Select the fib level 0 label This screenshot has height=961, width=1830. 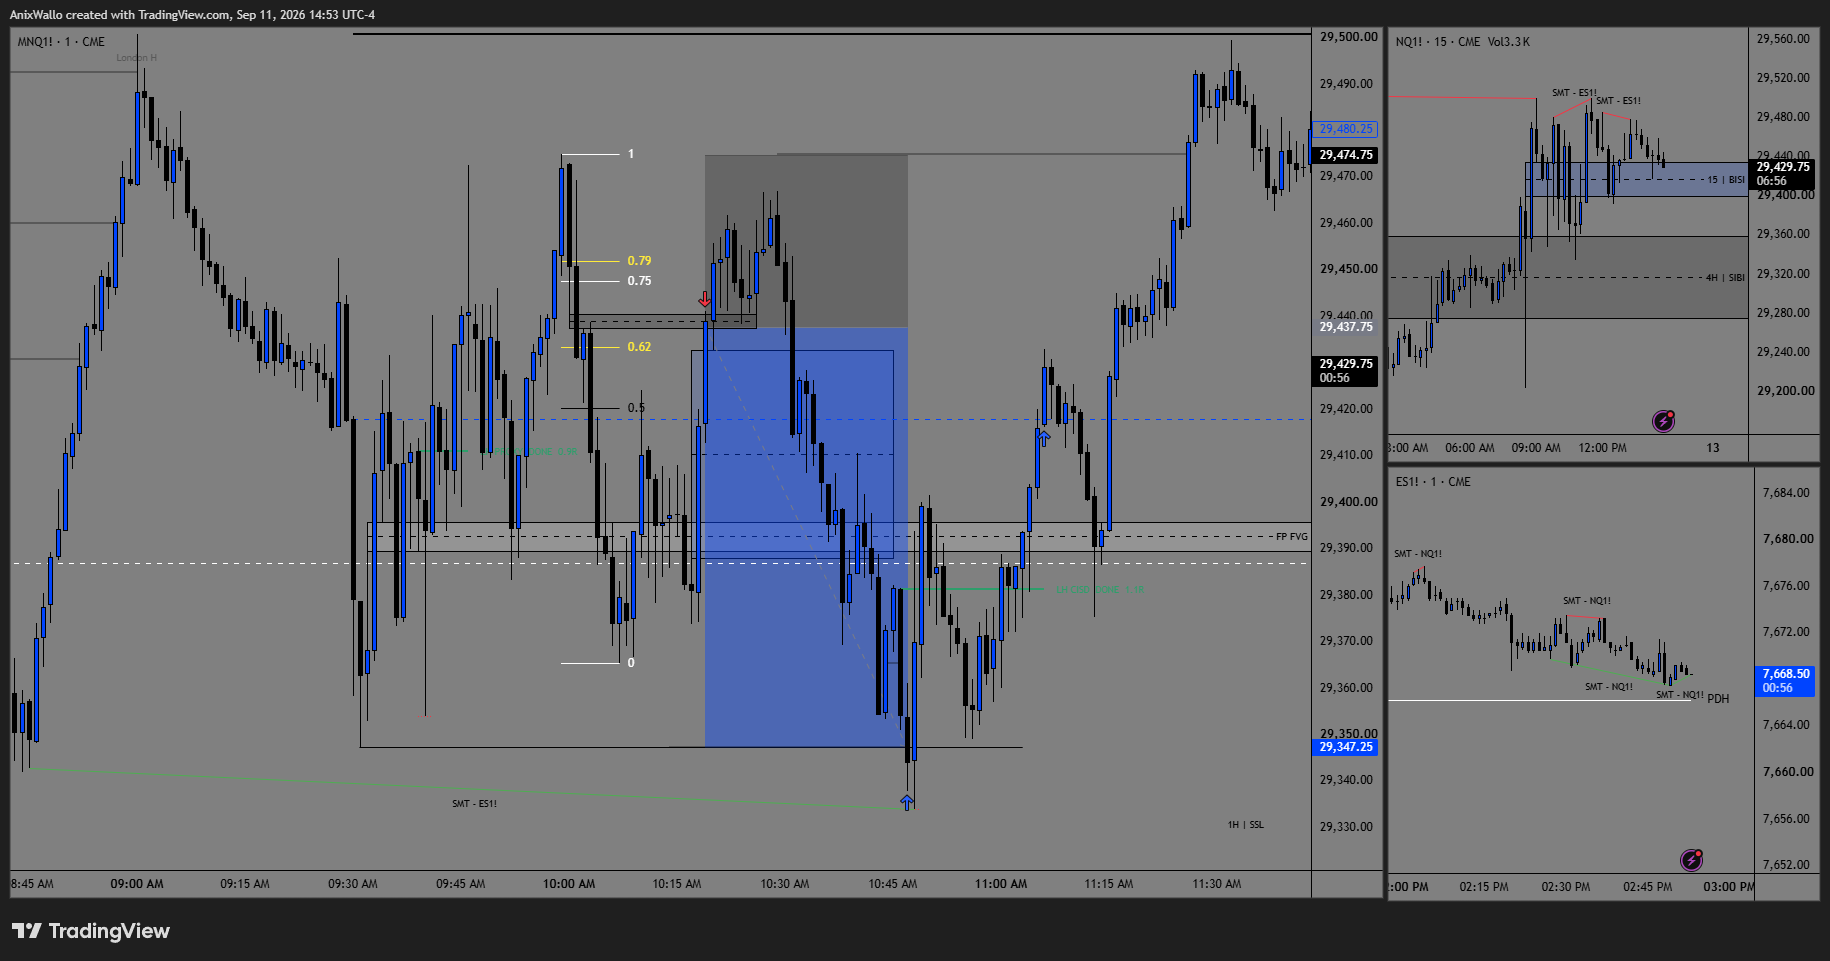click(631, 663)
